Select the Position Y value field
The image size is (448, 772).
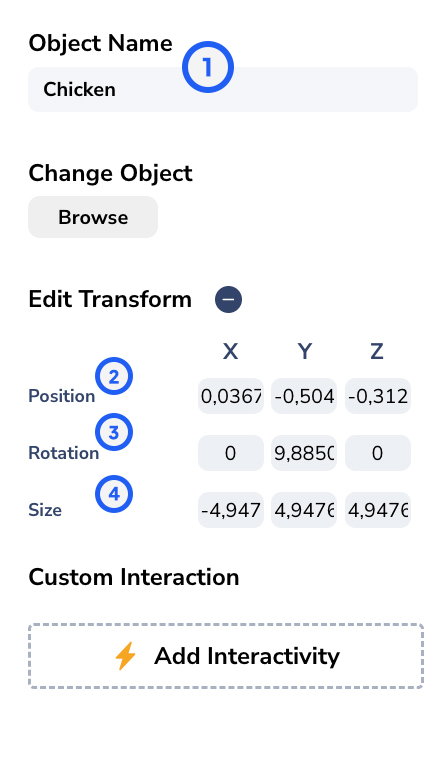(304, 396)
